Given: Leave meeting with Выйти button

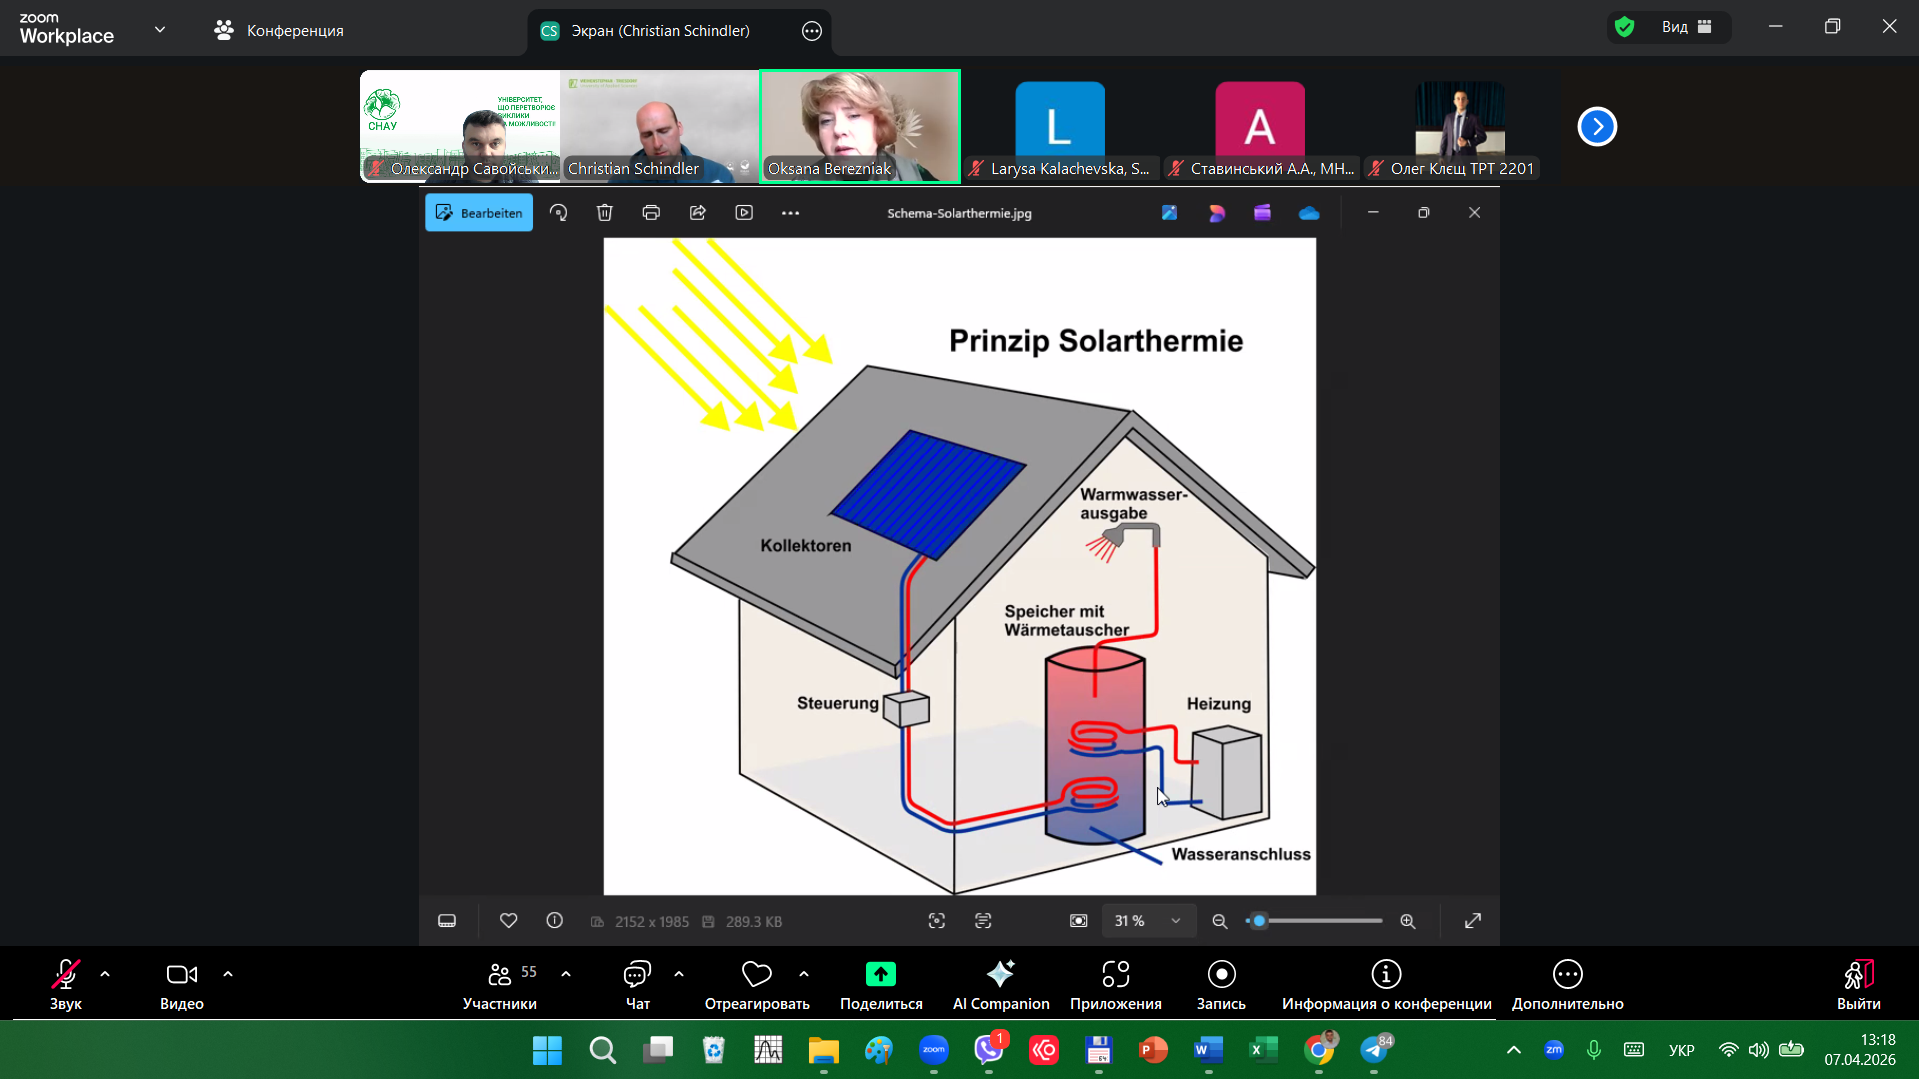Looking at the screenshot, I should pos(1858,984).
